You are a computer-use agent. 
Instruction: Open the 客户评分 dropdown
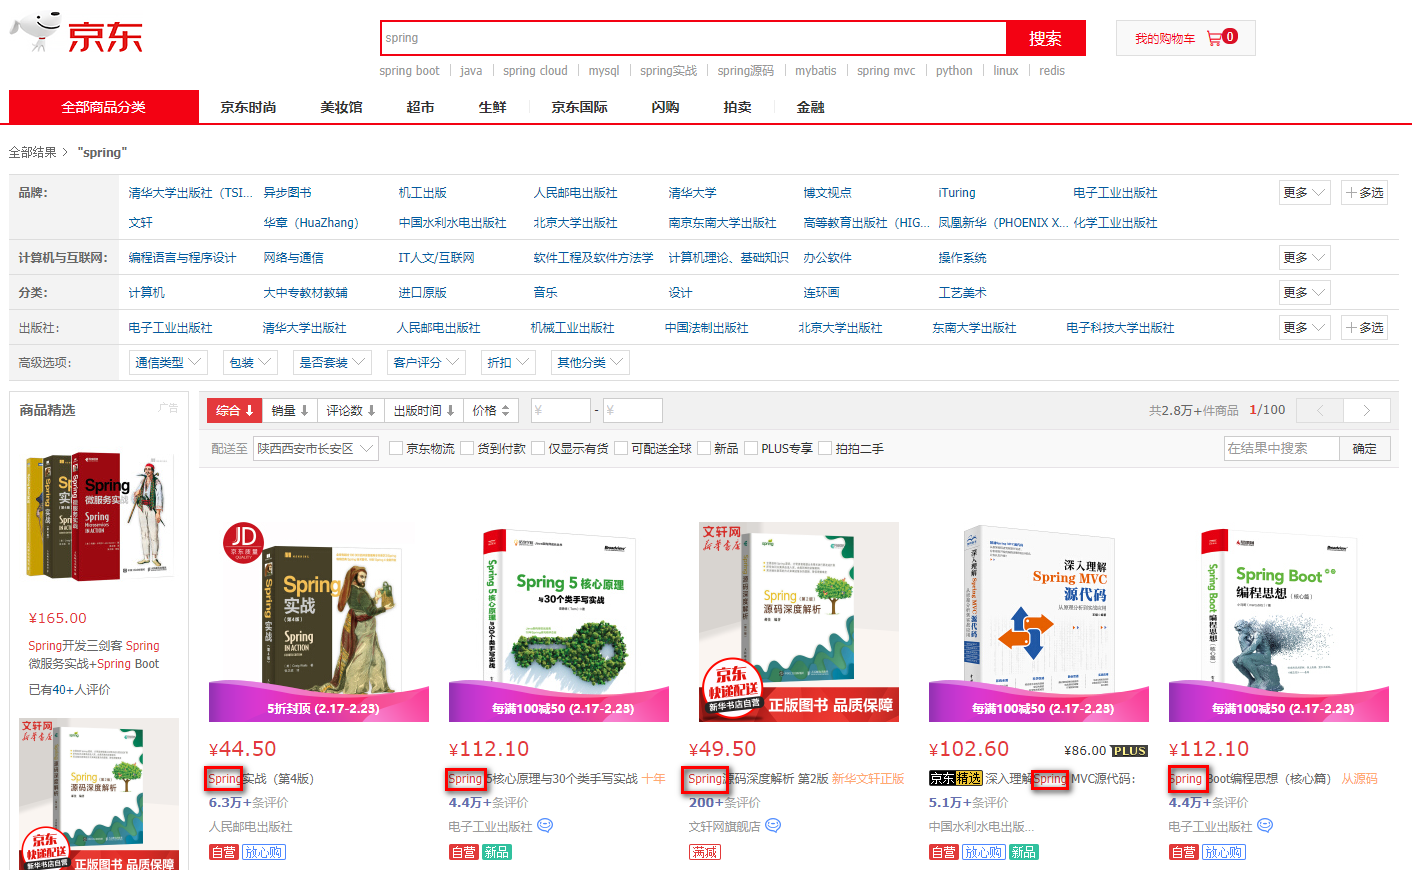(x=426, y=362)
